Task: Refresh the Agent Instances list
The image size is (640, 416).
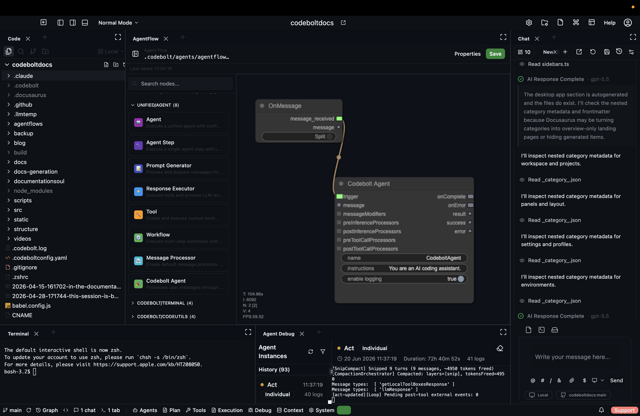Action: coord(311,351)
